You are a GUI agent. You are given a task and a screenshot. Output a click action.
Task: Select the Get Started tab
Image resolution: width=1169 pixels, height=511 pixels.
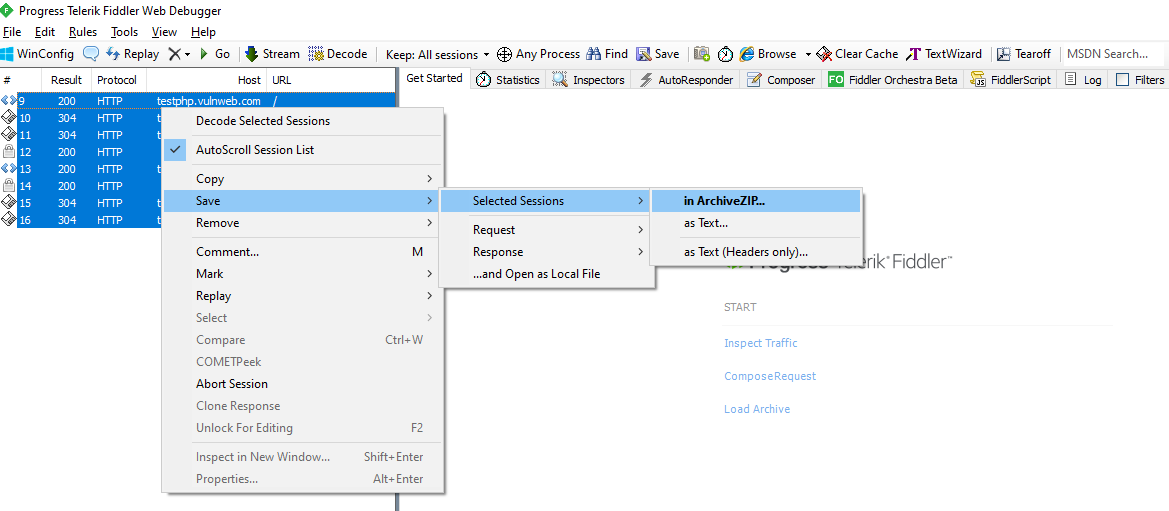pyautogui.click(x=434, y=78)
